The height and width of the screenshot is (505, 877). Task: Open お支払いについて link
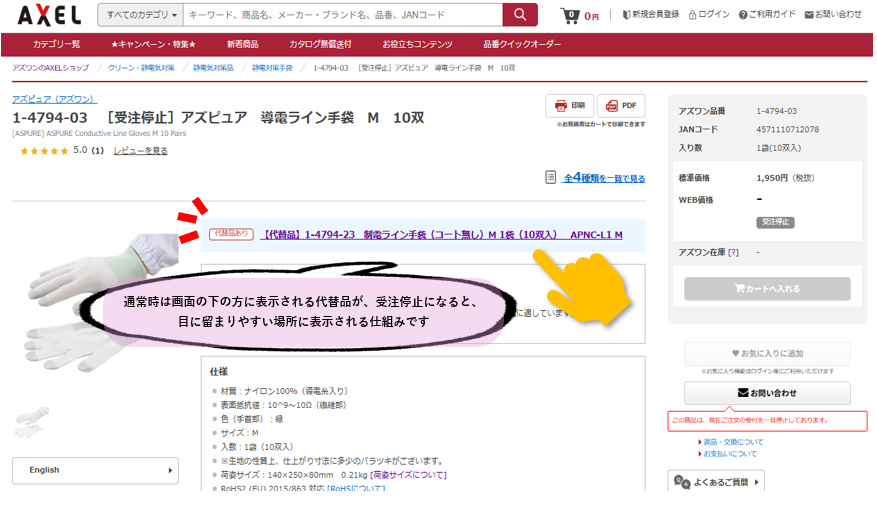pos(729,454)
